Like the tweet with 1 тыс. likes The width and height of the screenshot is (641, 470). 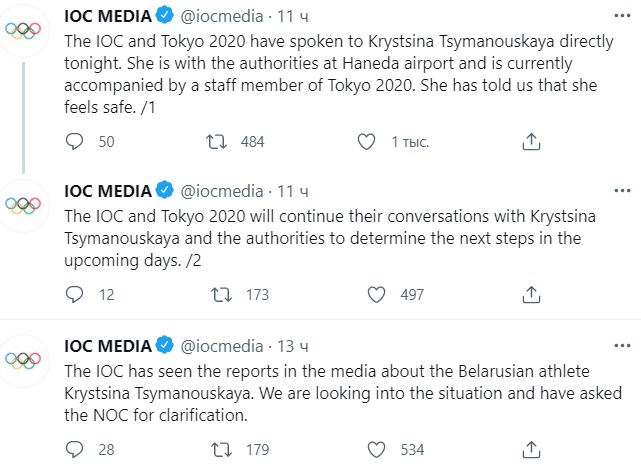[366, 142]
